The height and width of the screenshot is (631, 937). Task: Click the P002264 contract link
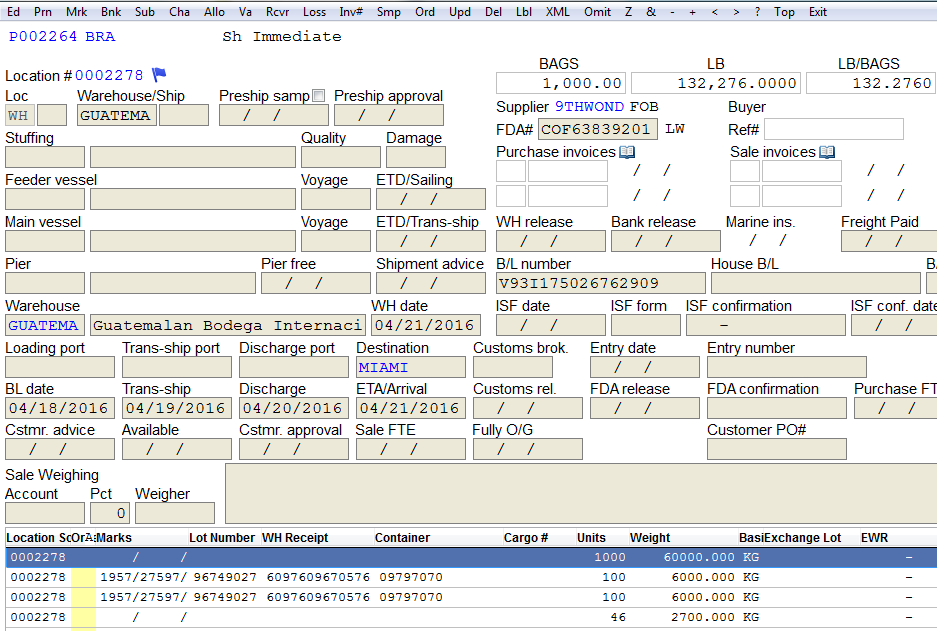(x=43, y=36)
